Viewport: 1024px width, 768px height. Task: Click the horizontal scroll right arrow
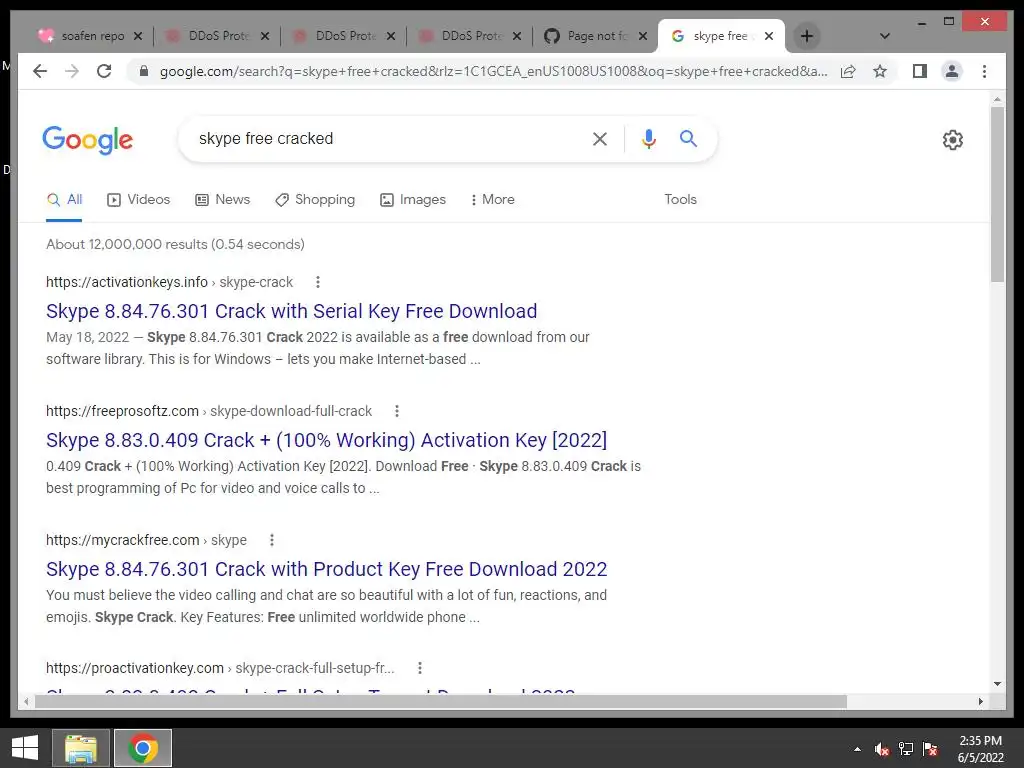(x=980, y=701)
